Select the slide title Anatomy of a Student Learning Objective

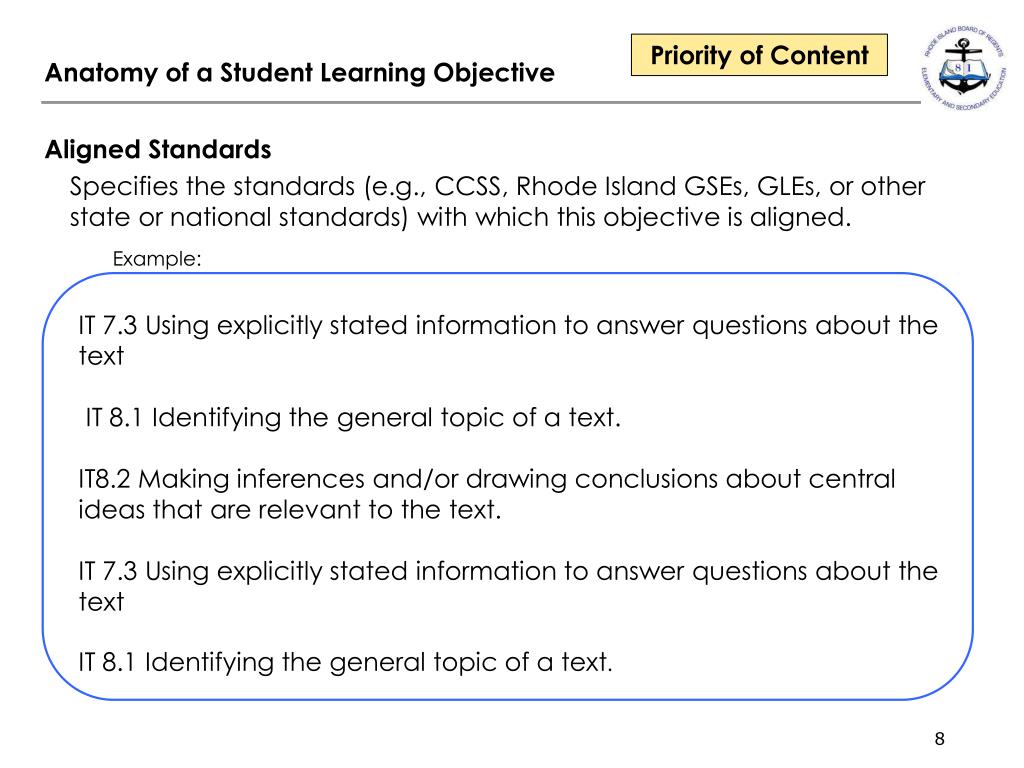300,72
